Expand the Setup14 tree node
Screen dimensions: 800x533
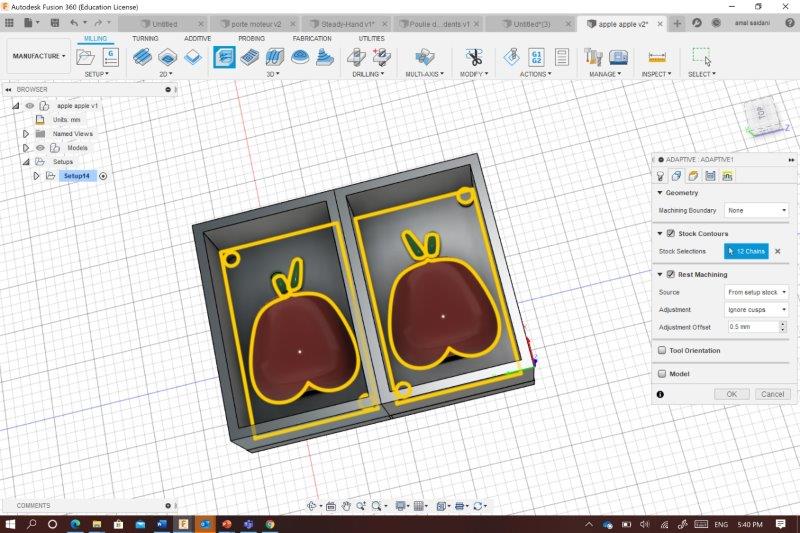tap(36, 176)
